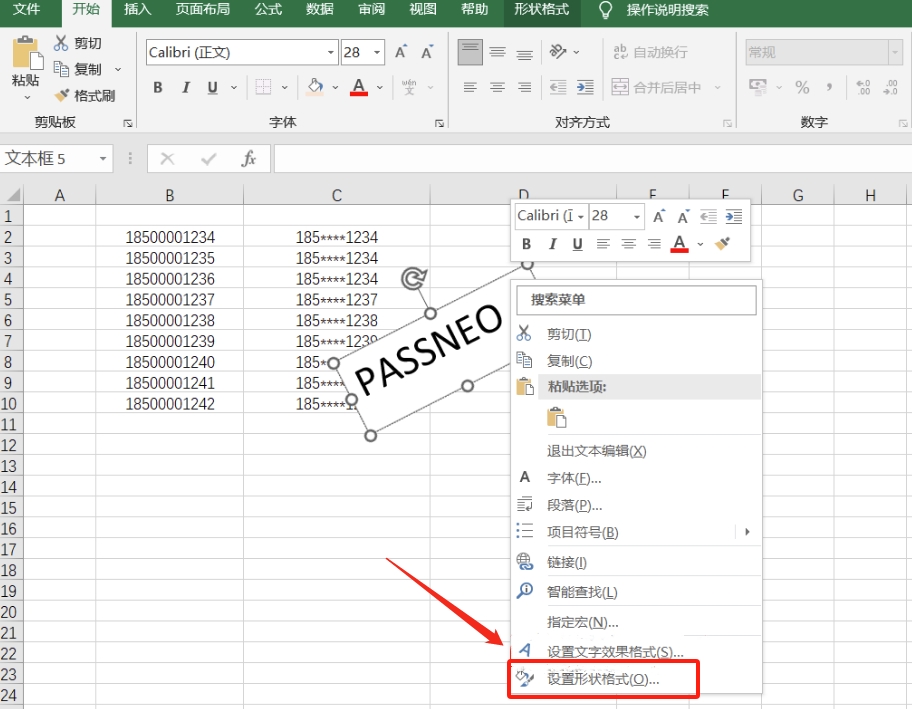Click the text orientation icon
The height and width of the screenshot is (709, 912).
click(558, 52)
